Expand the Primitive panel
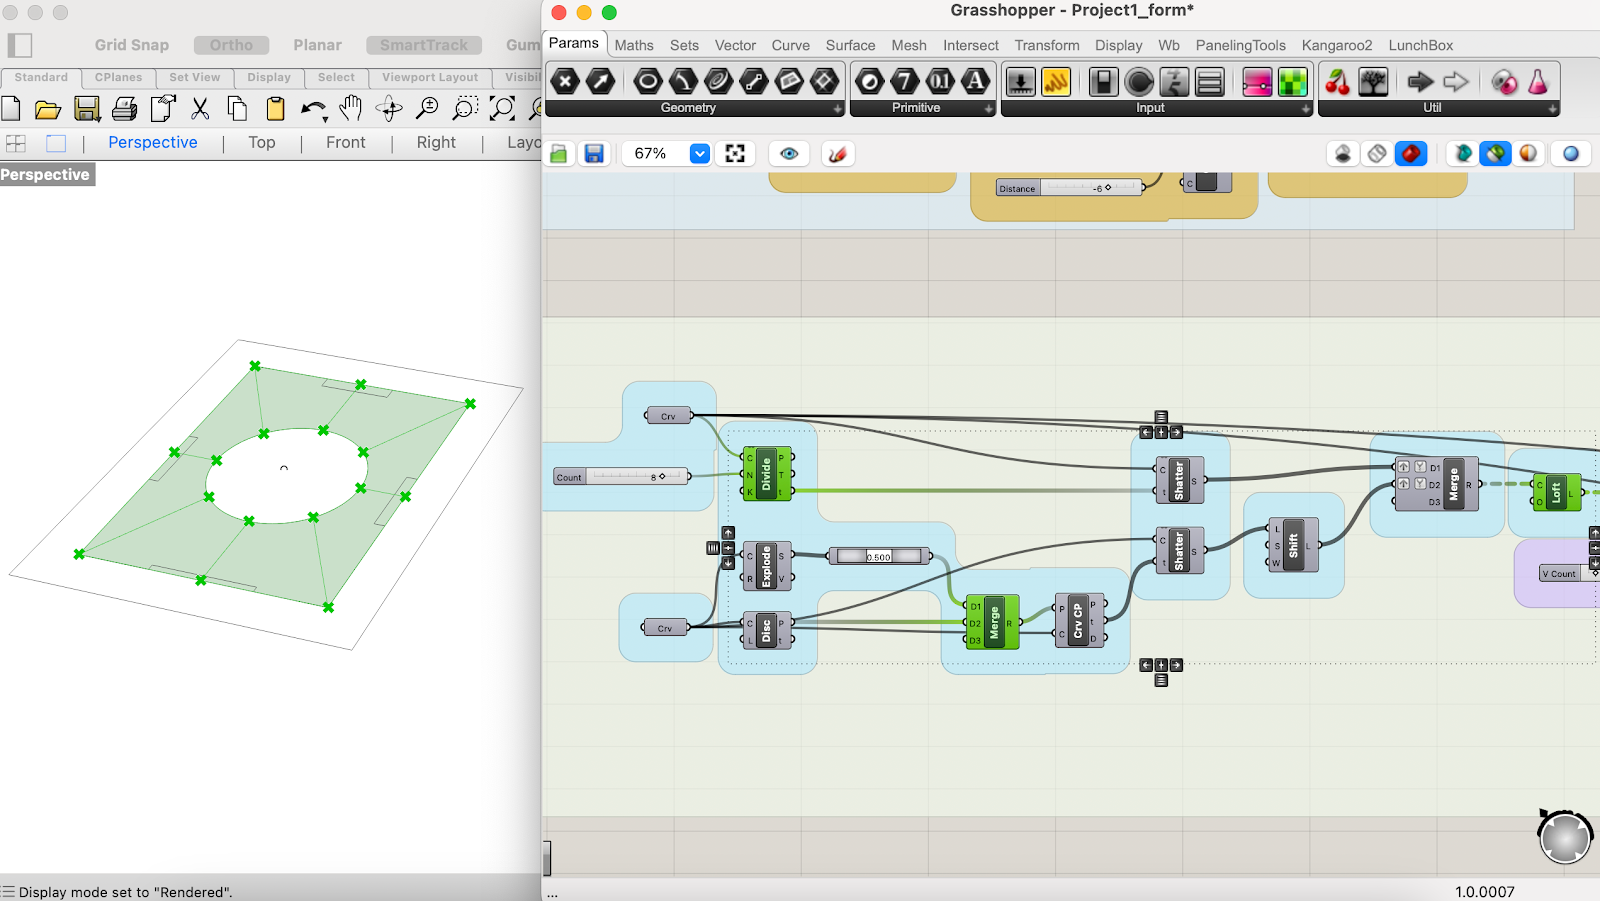The height and width of the screenshot is (901, 1600). (x=989, y=108)
